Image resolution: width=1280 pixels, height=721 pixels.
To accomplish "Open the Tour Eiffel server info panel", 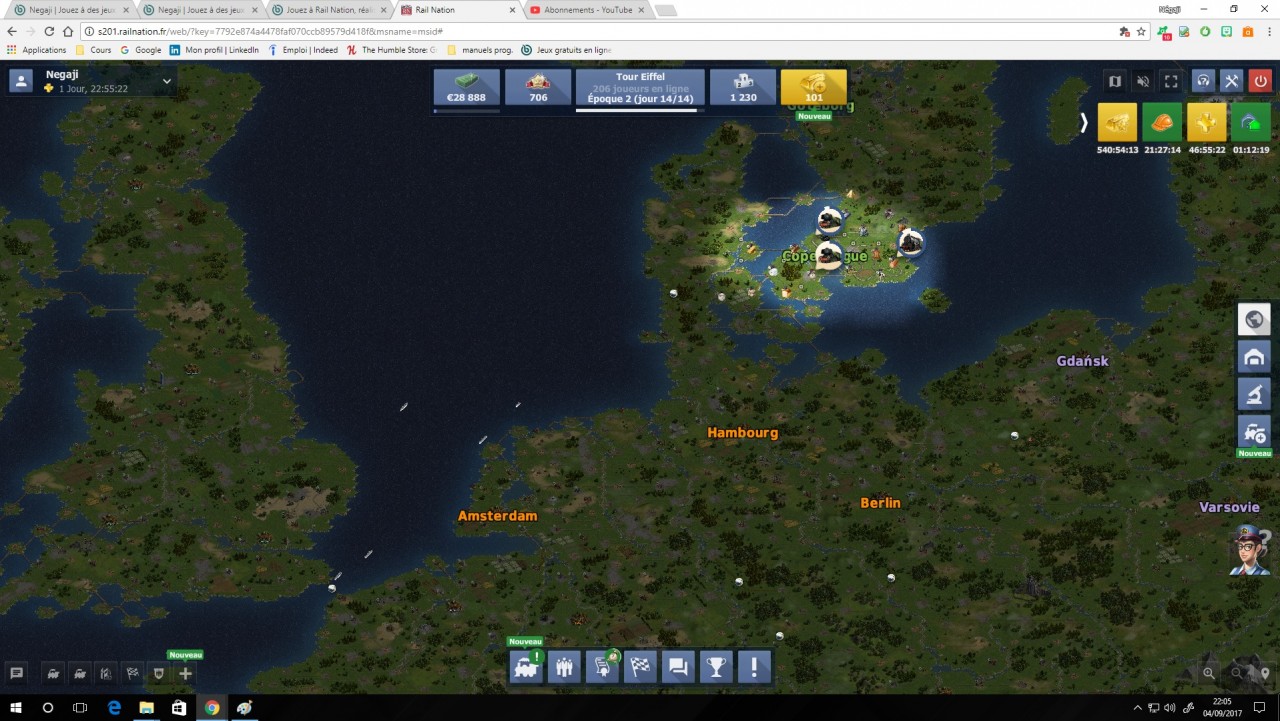I will click(640, 87).
